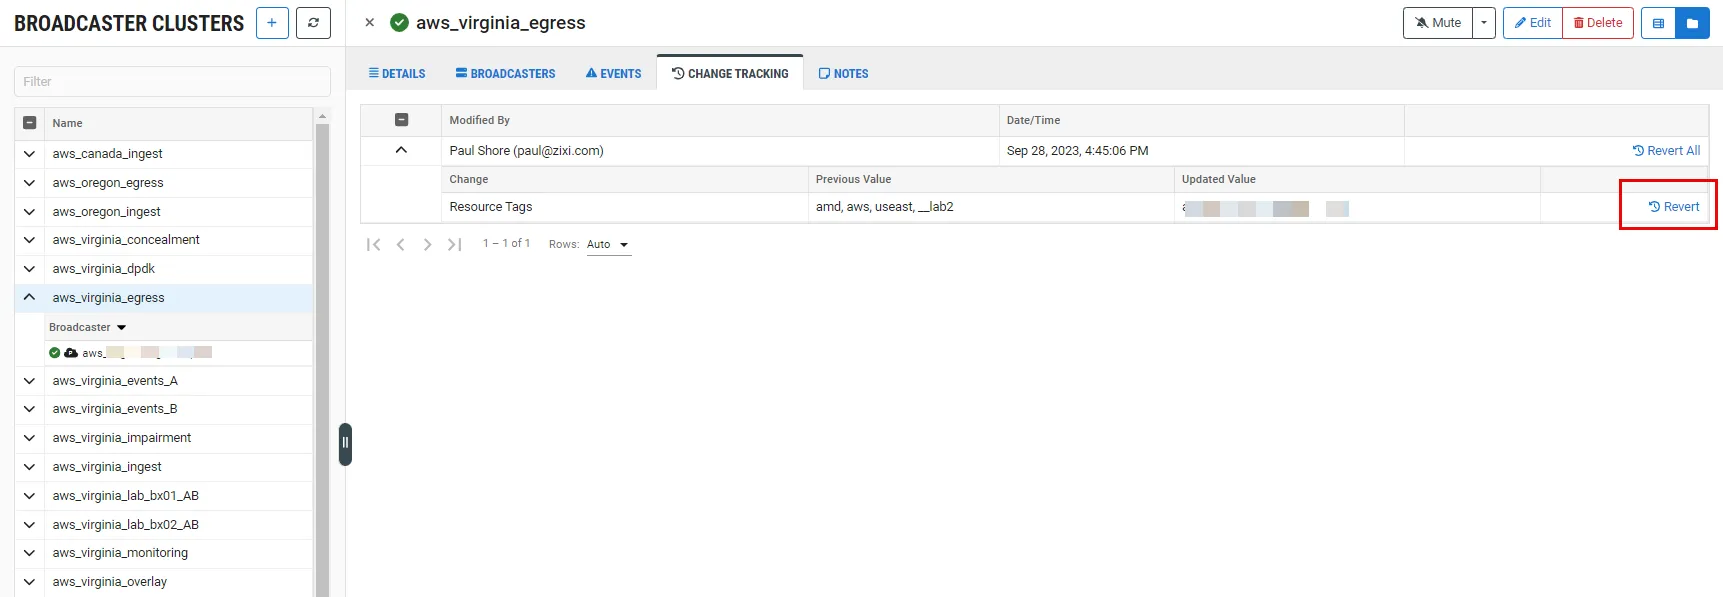This screenshot has height=597, width=1723.
Task: Switch to the table layout view icon
Action: click(x=1658, y=23)
